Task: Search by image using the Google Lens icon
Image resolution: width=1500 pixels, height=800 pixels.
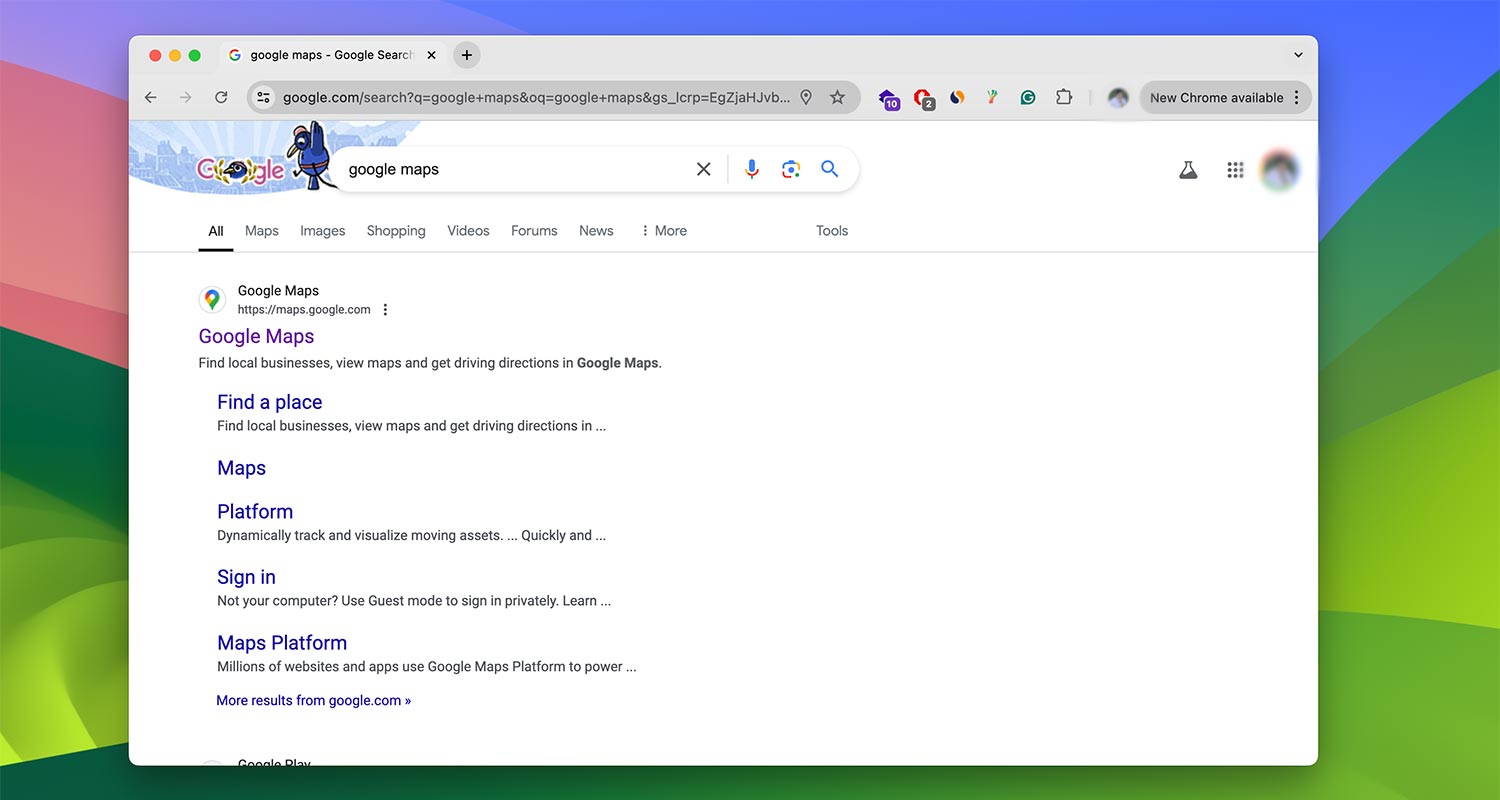Action: tap(790, 169)
